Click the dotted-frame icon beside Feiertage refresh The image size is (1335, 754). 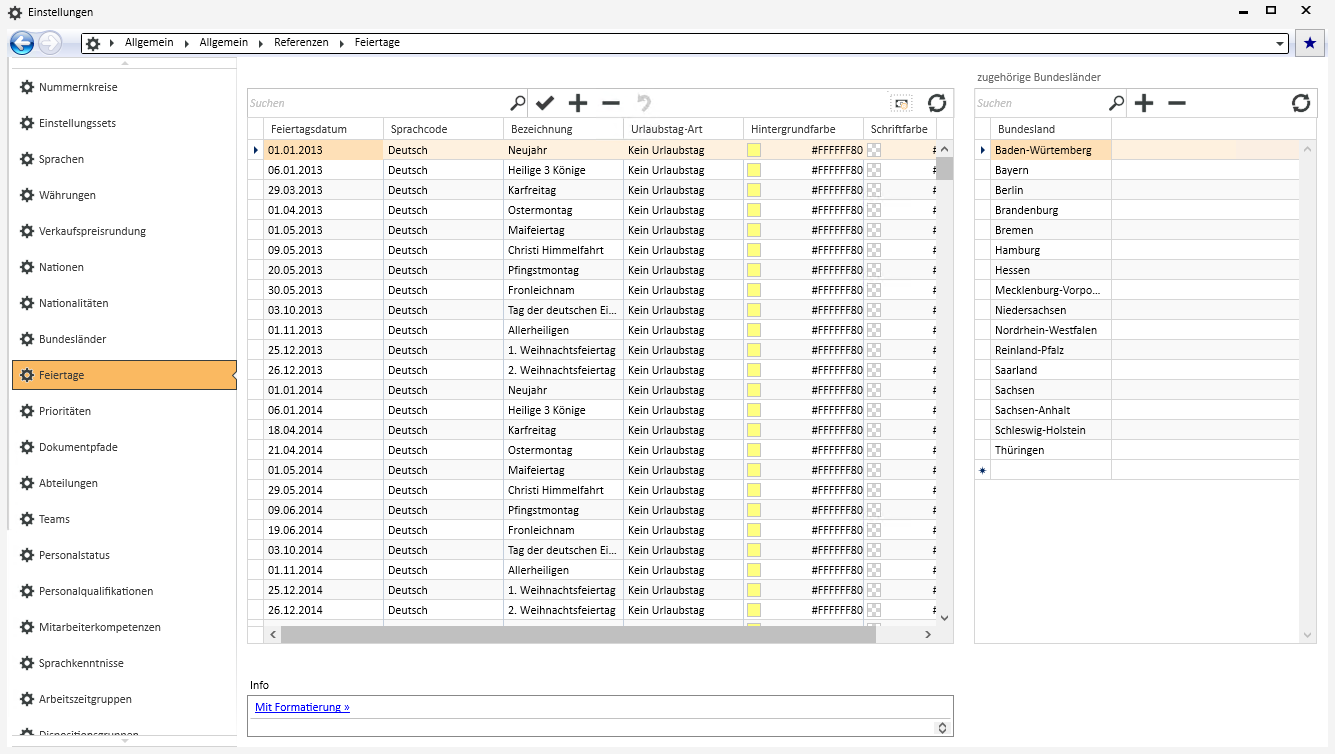[x=902, y=103]
